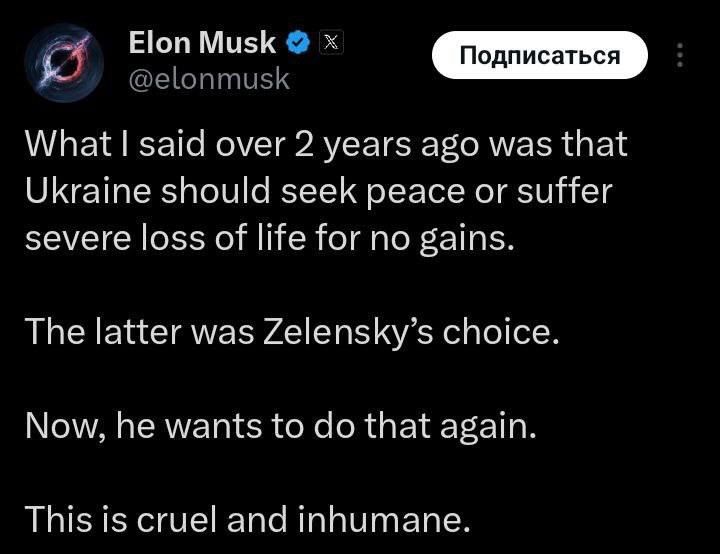
Task: Click the word "Ukraine" in the post
Action: (x=88, y=191)
